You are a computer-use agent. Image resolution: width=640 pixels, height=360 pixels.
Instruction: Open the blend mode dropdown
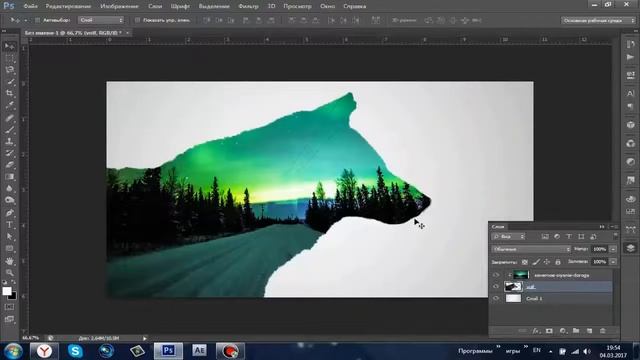pos(531,249)
